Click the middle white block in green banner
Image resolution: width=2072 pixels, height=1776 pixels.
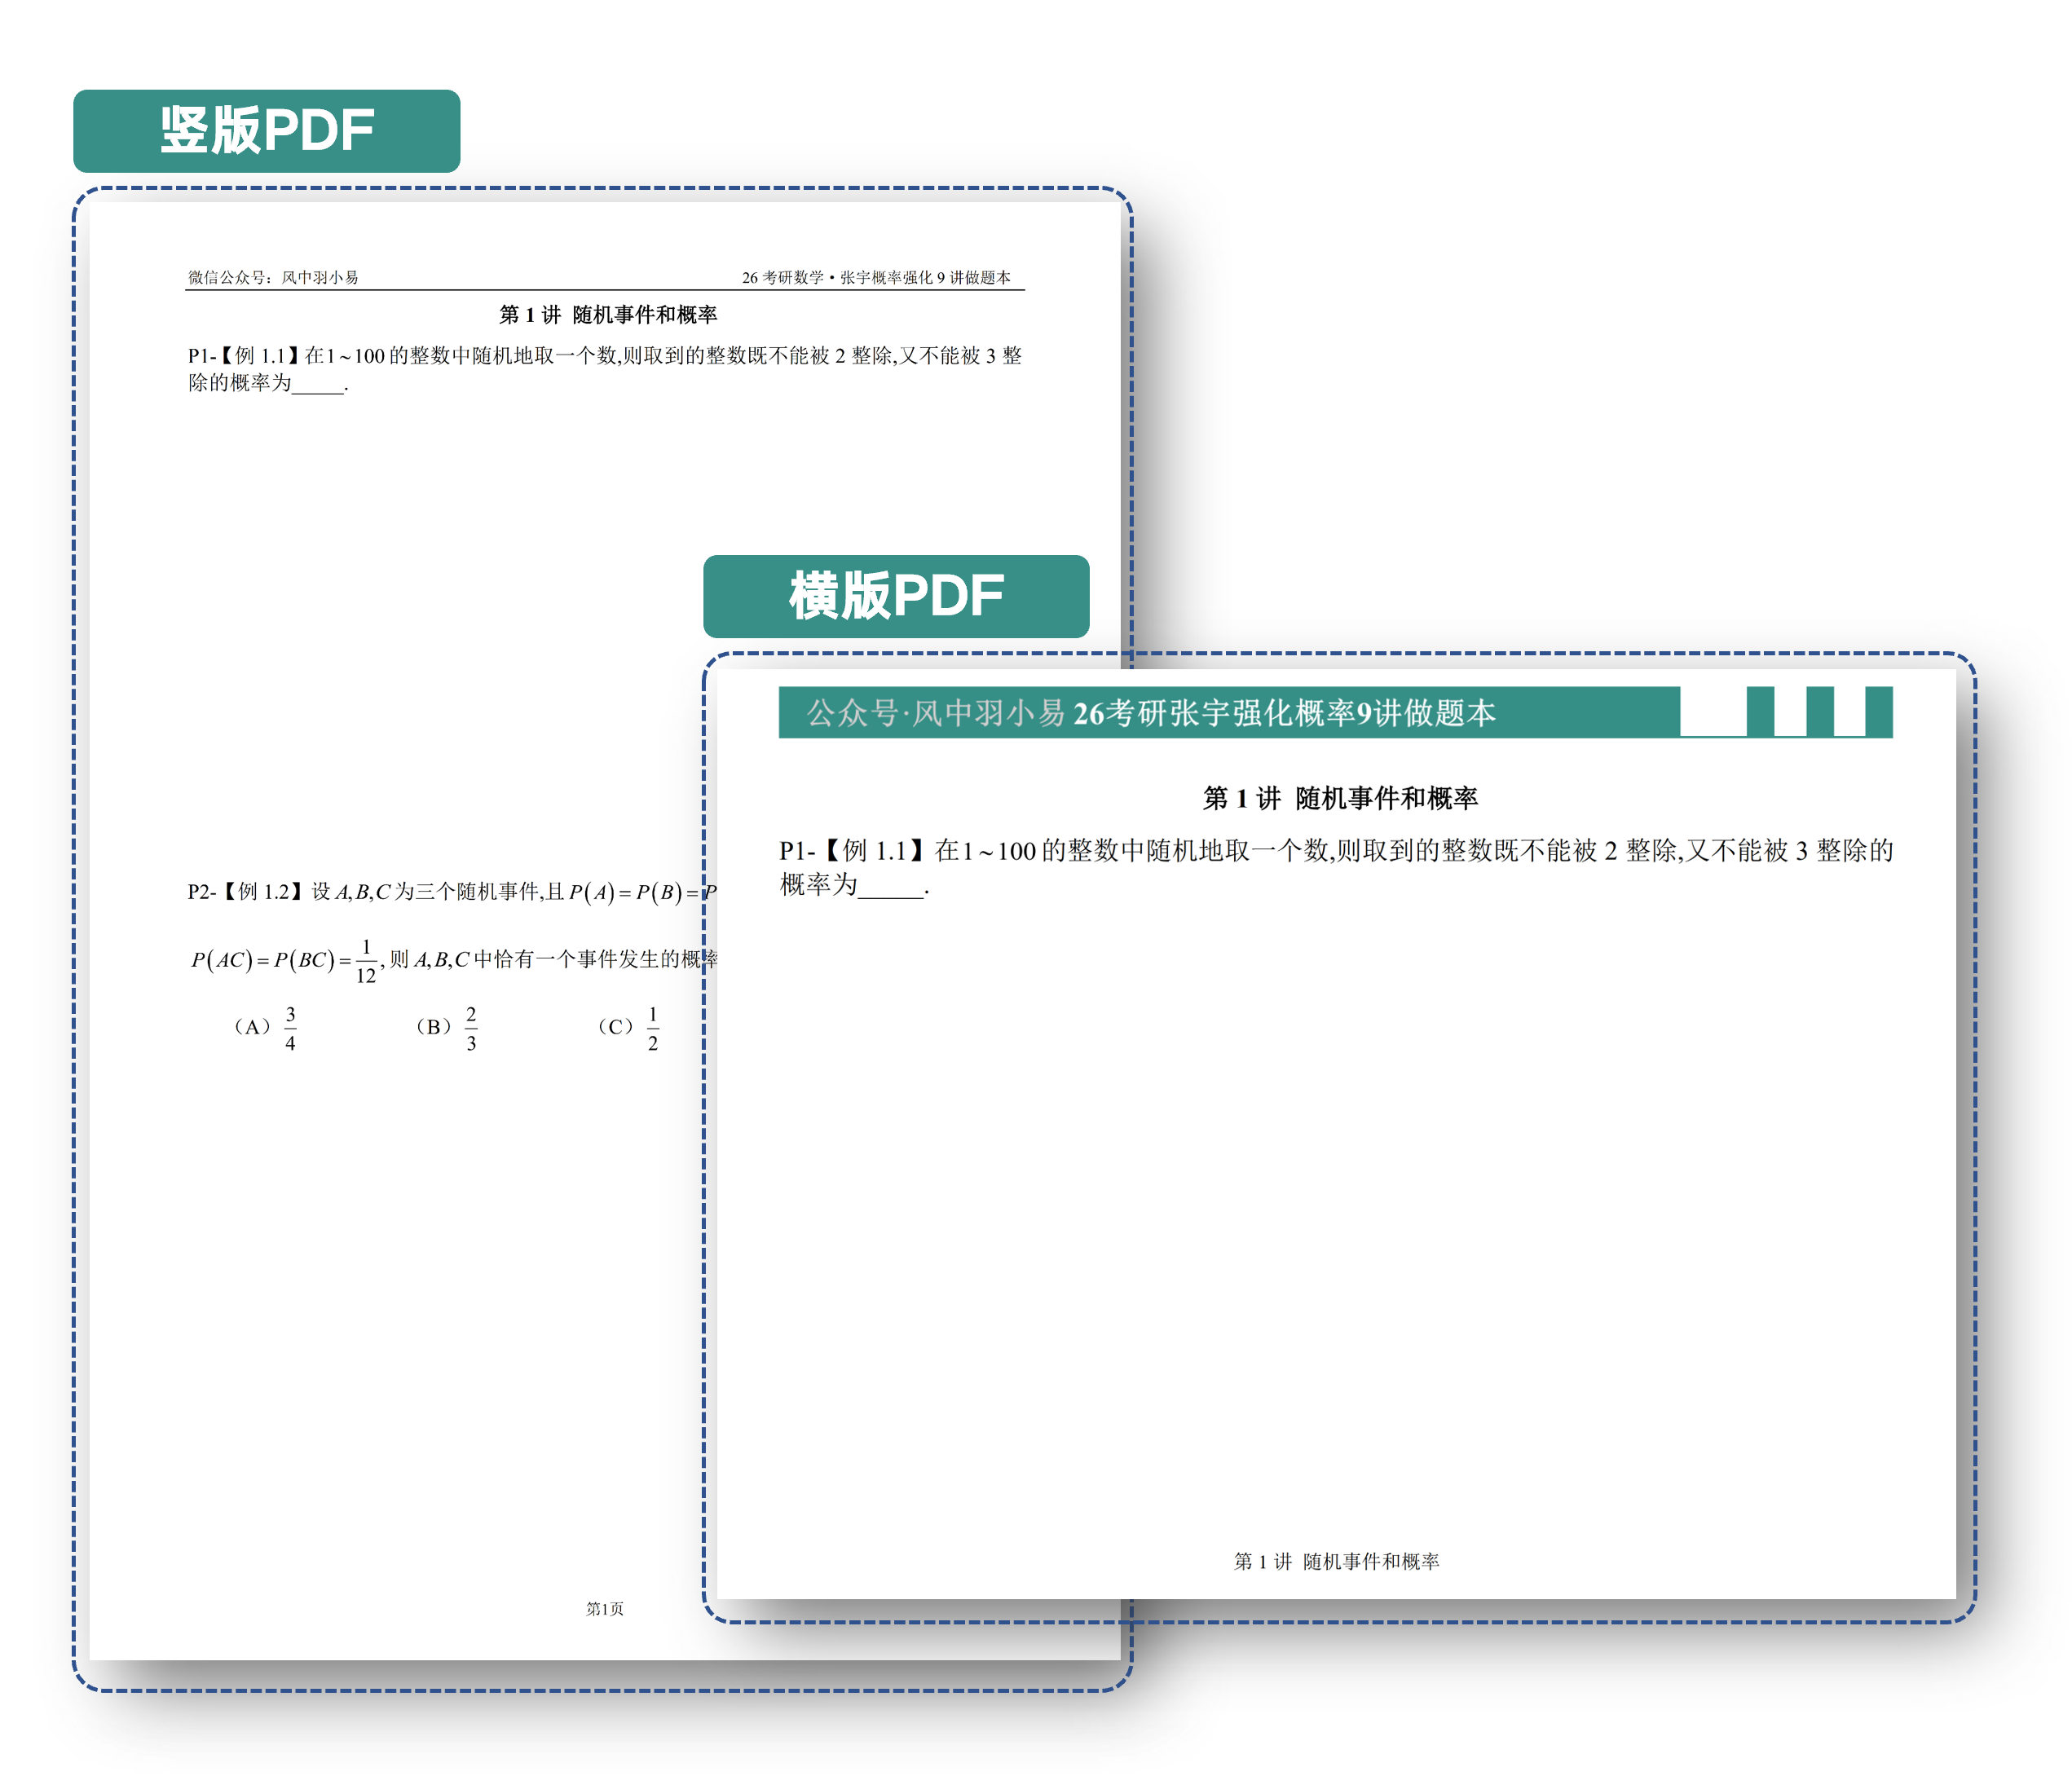[1790, 711]
